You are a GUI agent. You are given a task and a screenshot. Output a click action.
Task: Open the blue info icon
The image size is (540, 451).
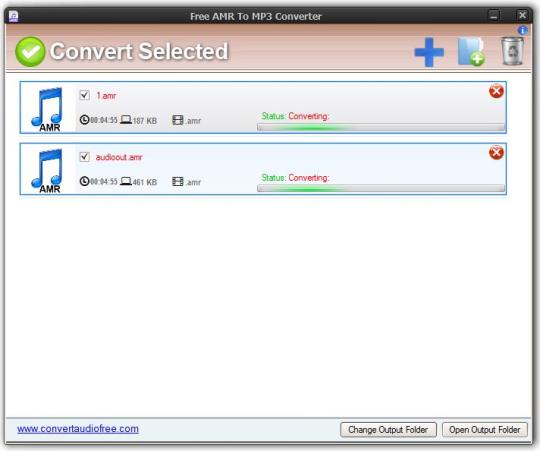522,30
